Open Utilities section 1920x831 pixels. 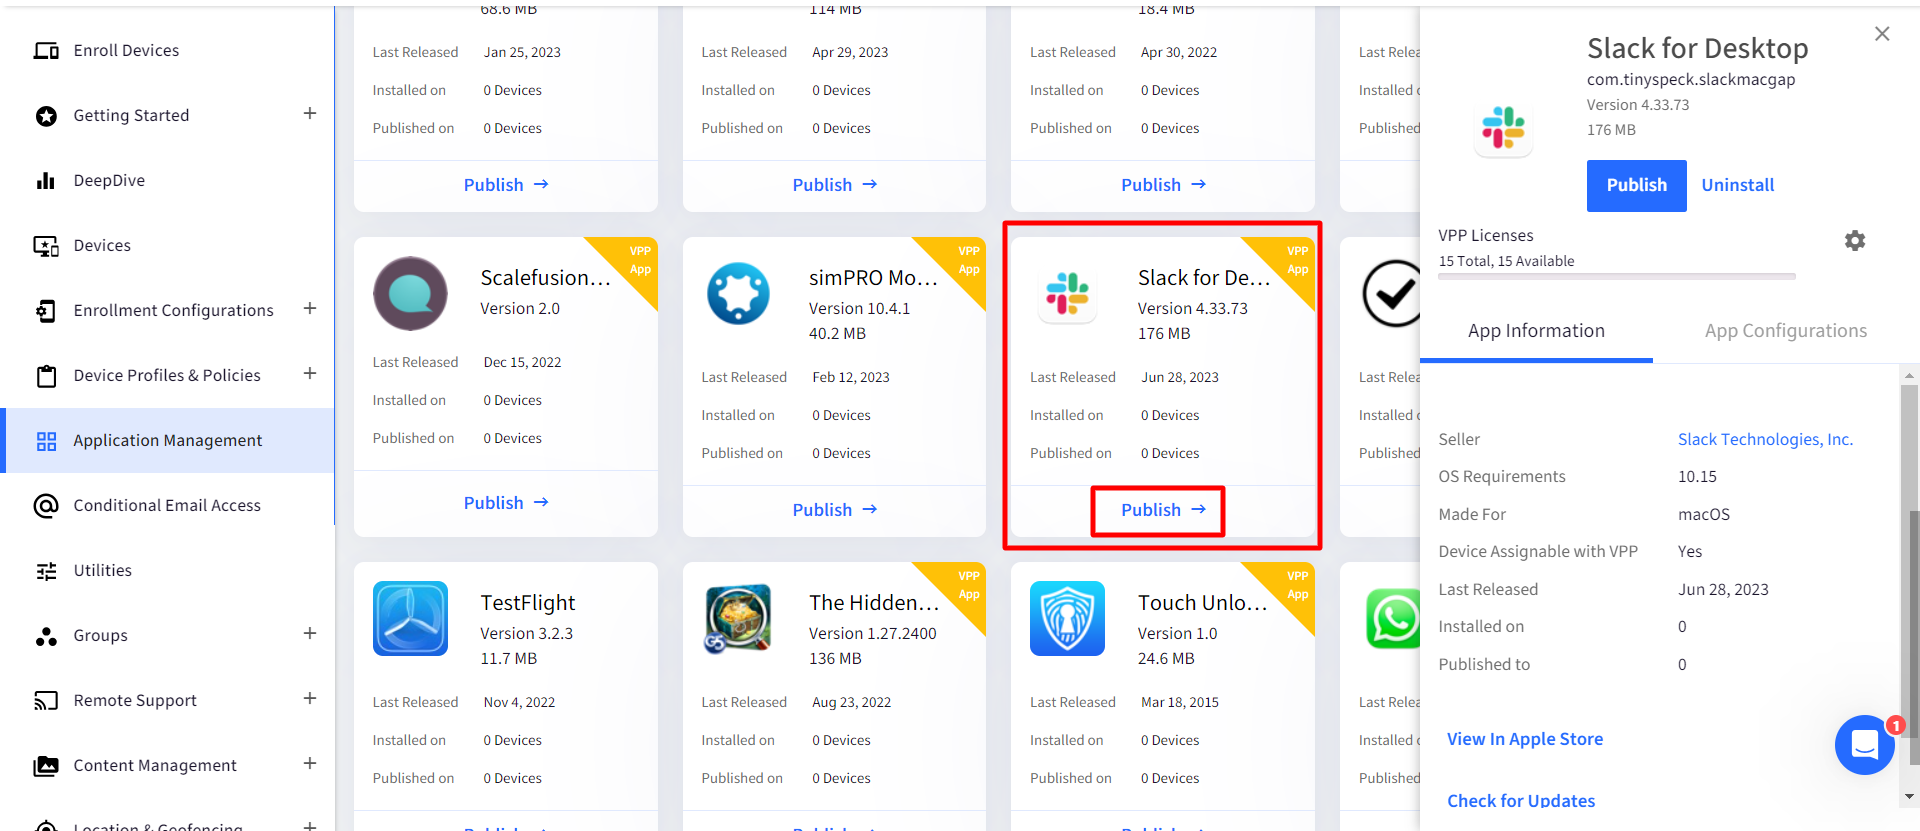click(102, 571)
